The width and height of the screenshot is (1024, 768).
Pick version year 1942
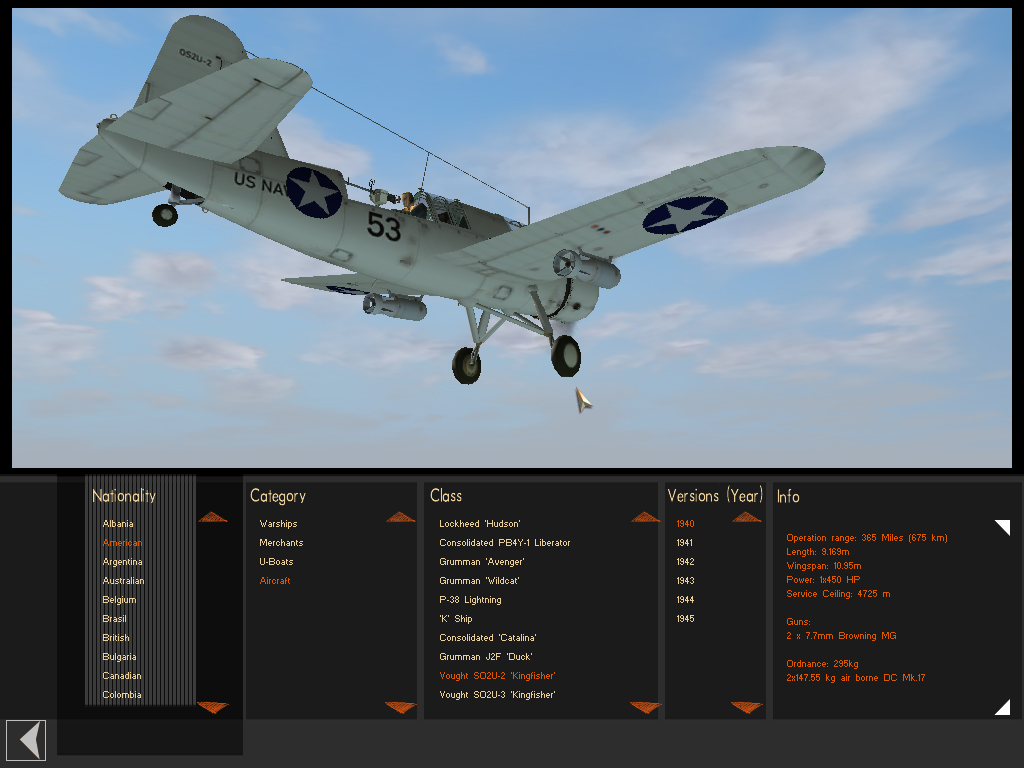click(x=685, y=562)
